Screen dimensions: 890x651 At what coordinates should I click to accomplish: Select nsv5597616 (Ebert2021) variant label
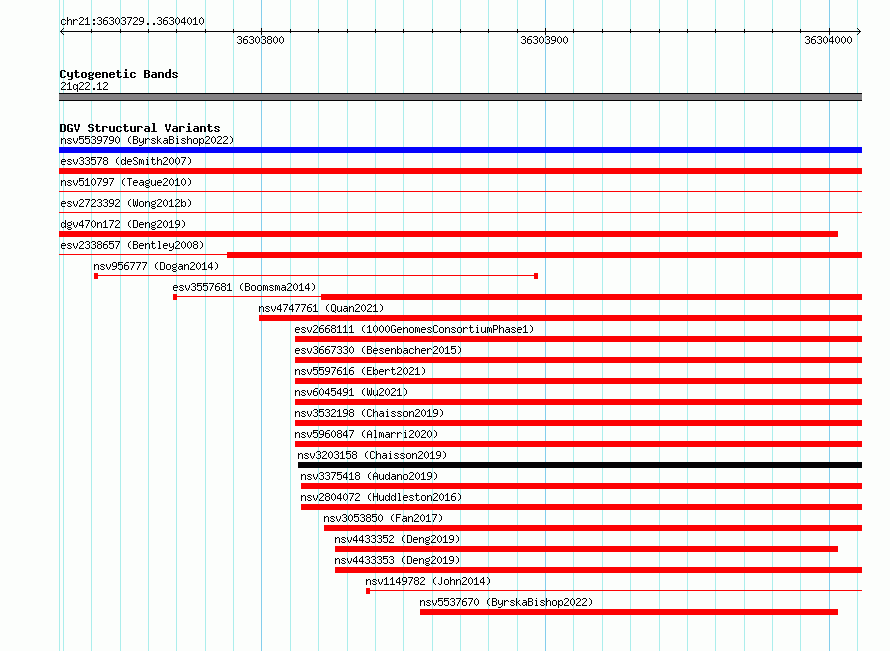(360, 371)
